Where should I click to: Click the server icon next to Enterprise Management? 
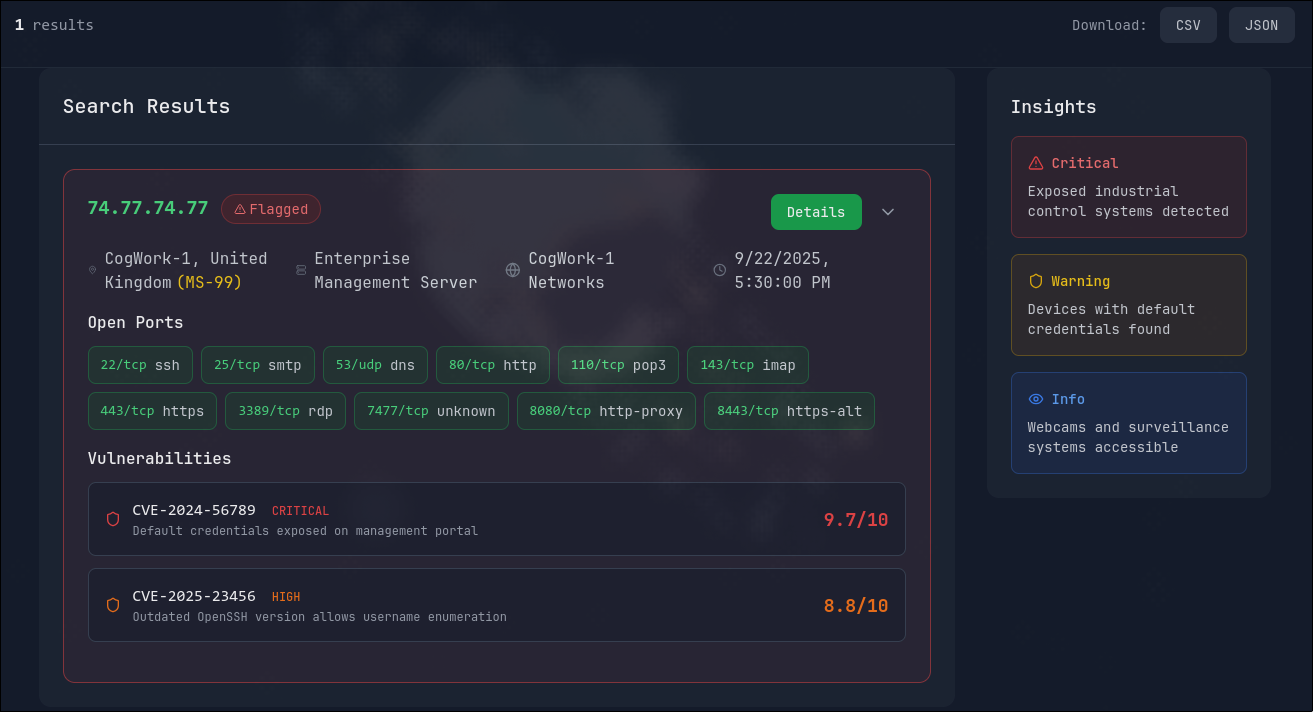pos(301,270)
